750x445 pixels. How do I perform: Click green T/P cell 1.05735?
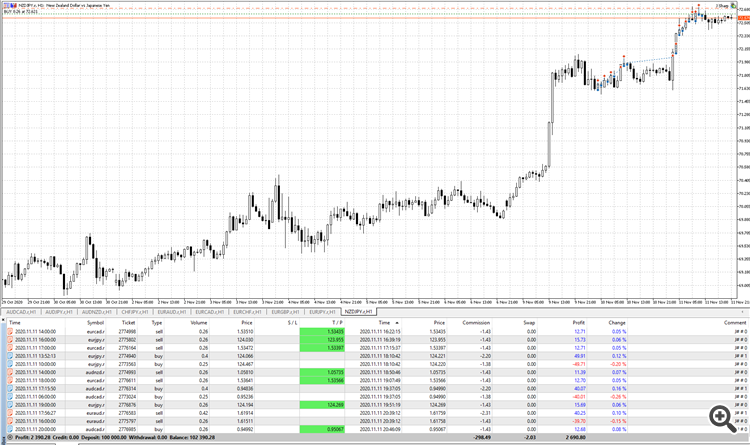(x=322, y=372)
